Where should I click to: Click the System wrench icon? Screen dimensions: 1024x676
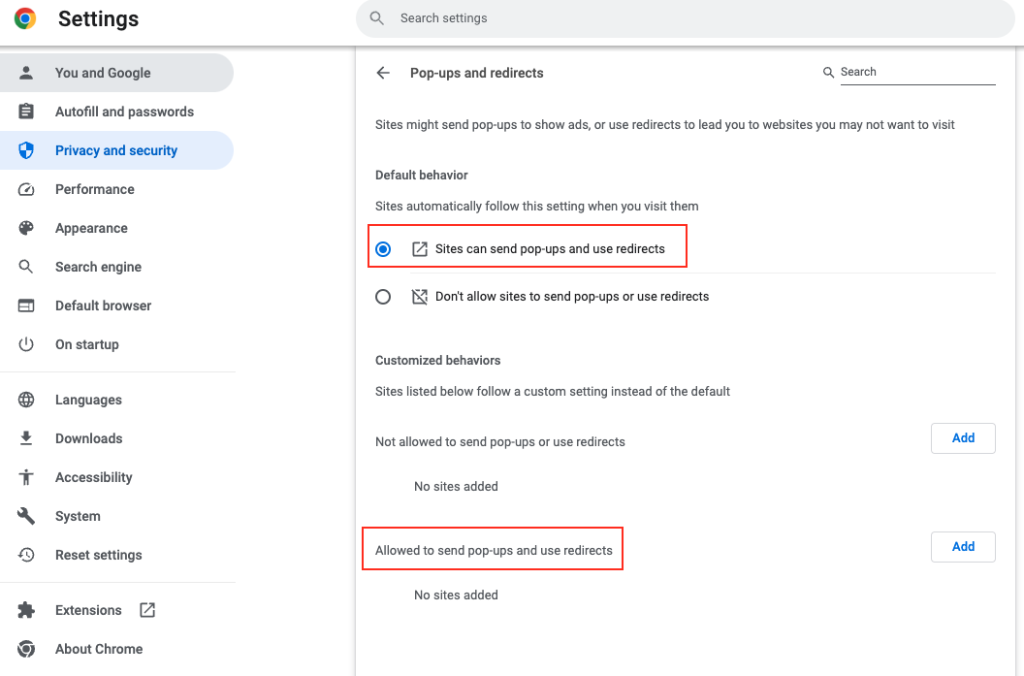tap(27, 516)
